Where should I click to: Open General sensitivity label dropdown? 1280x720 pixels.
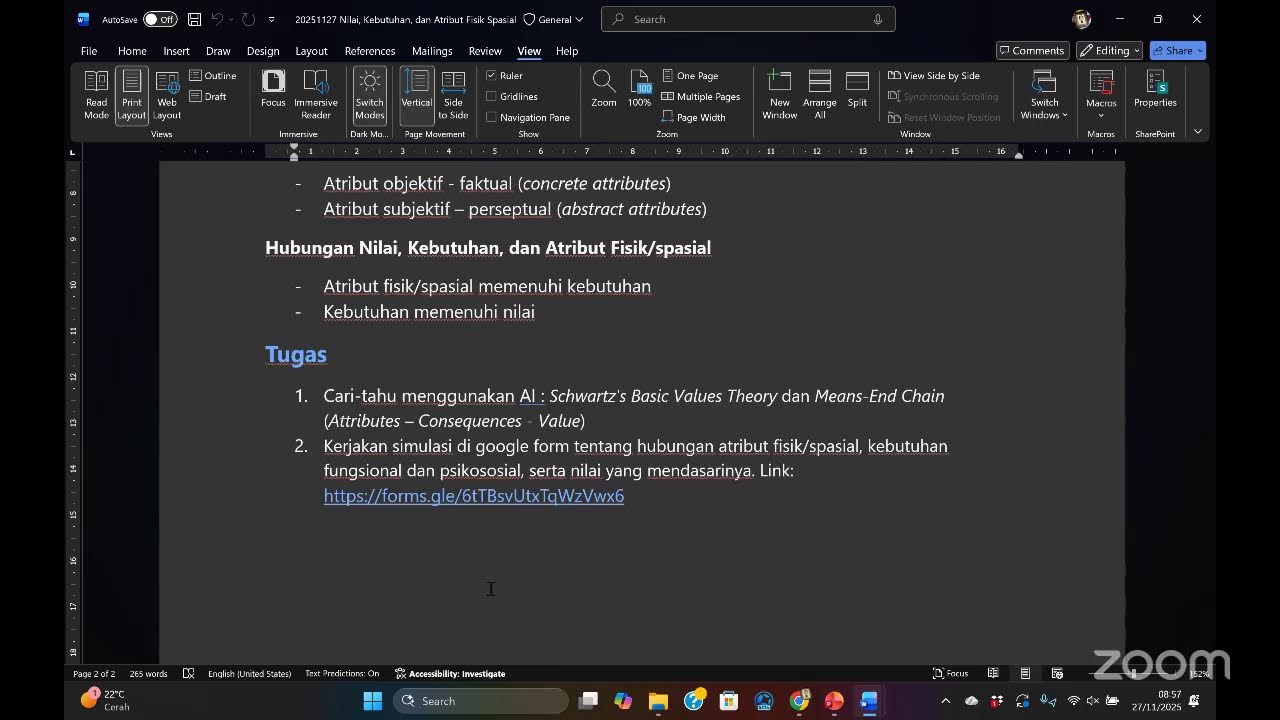tap(554, 19)
